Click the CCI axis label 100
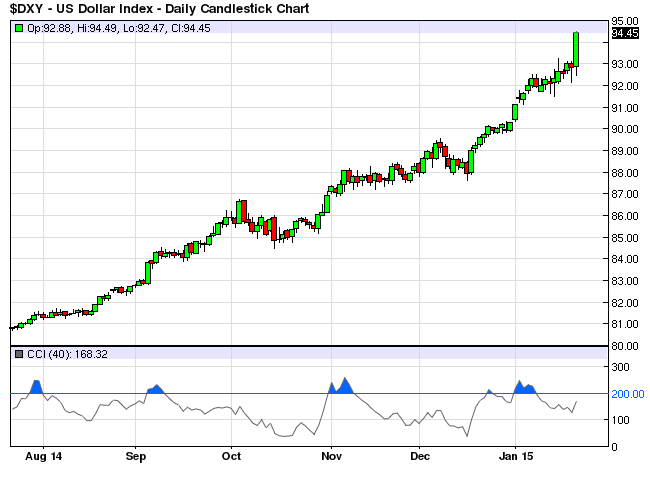This screenshot has width=650, height=487. point(621,420)
